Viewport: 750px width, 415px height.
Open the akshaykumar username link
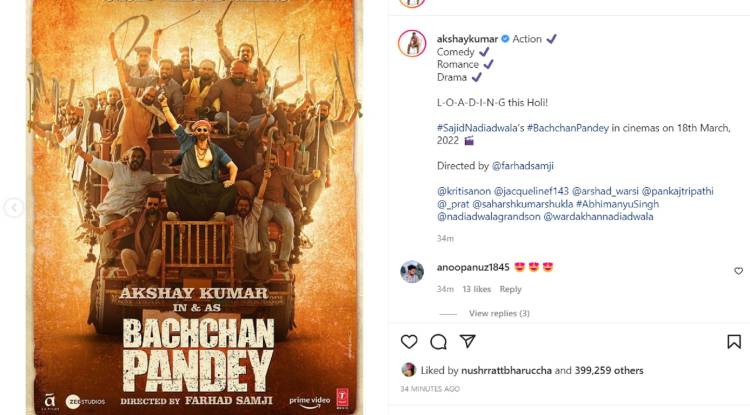[467, 39]
